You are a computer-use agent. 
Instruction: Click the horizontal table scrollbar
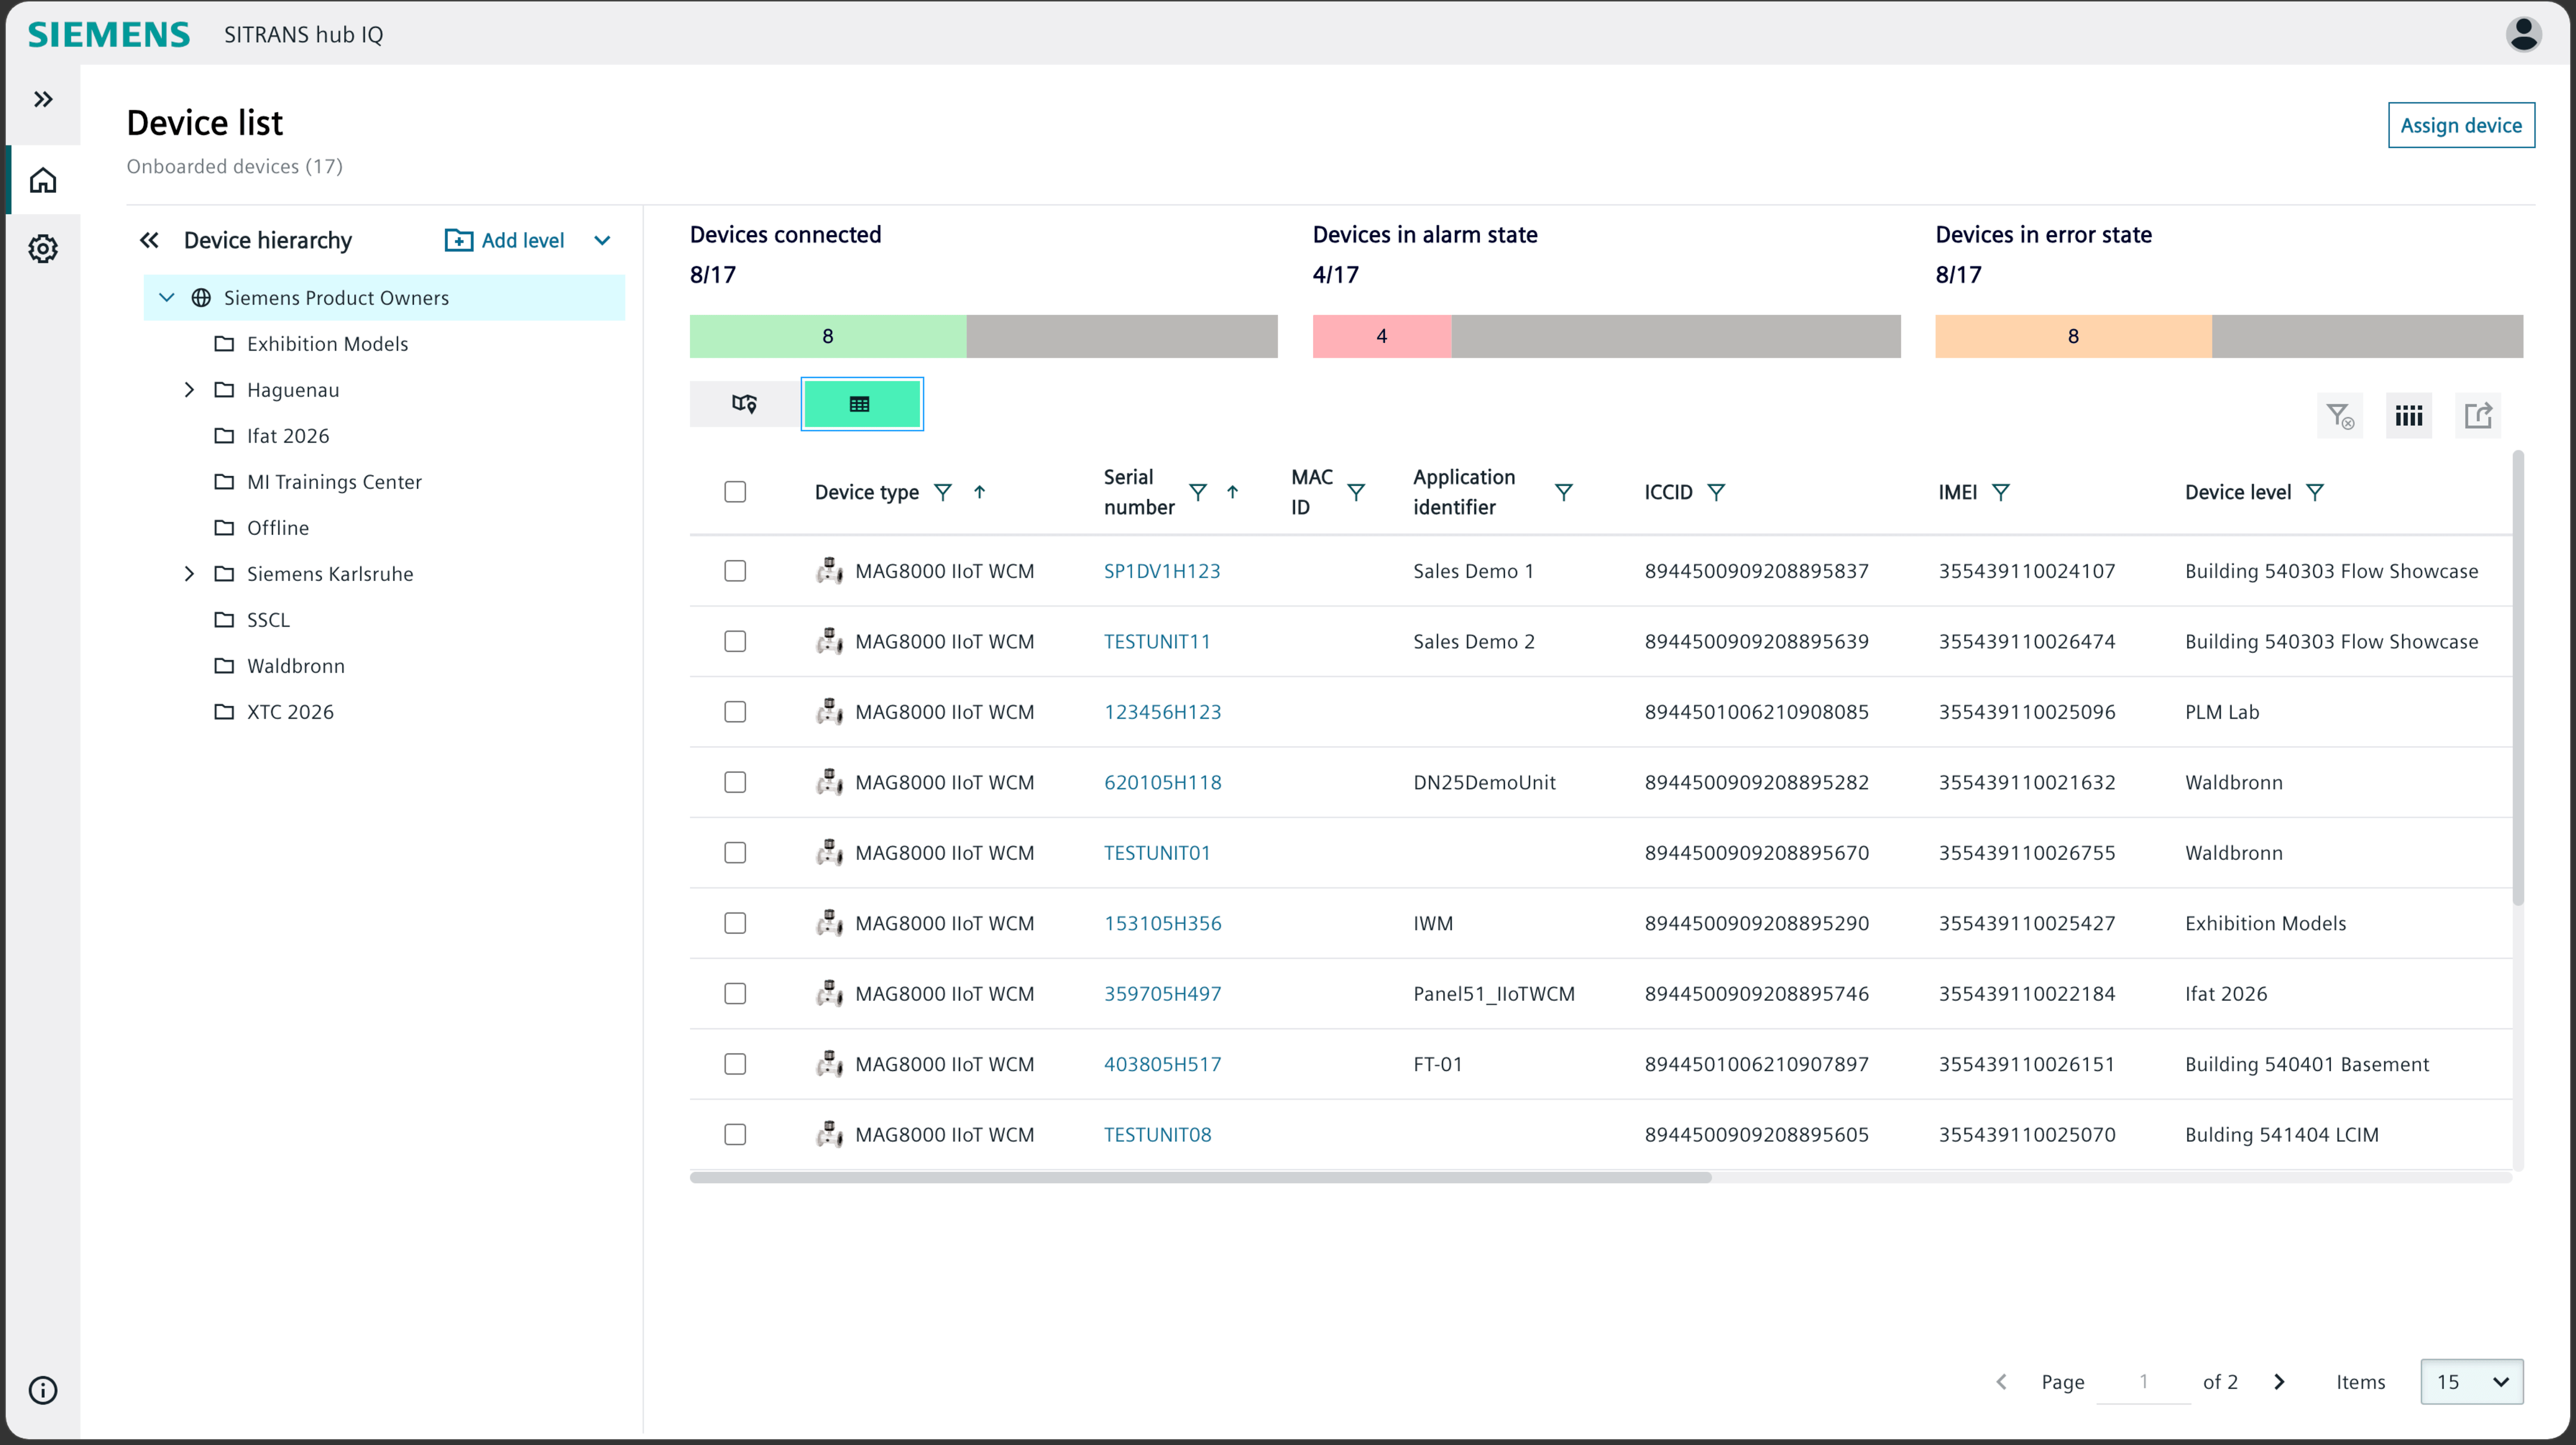1200,1177
